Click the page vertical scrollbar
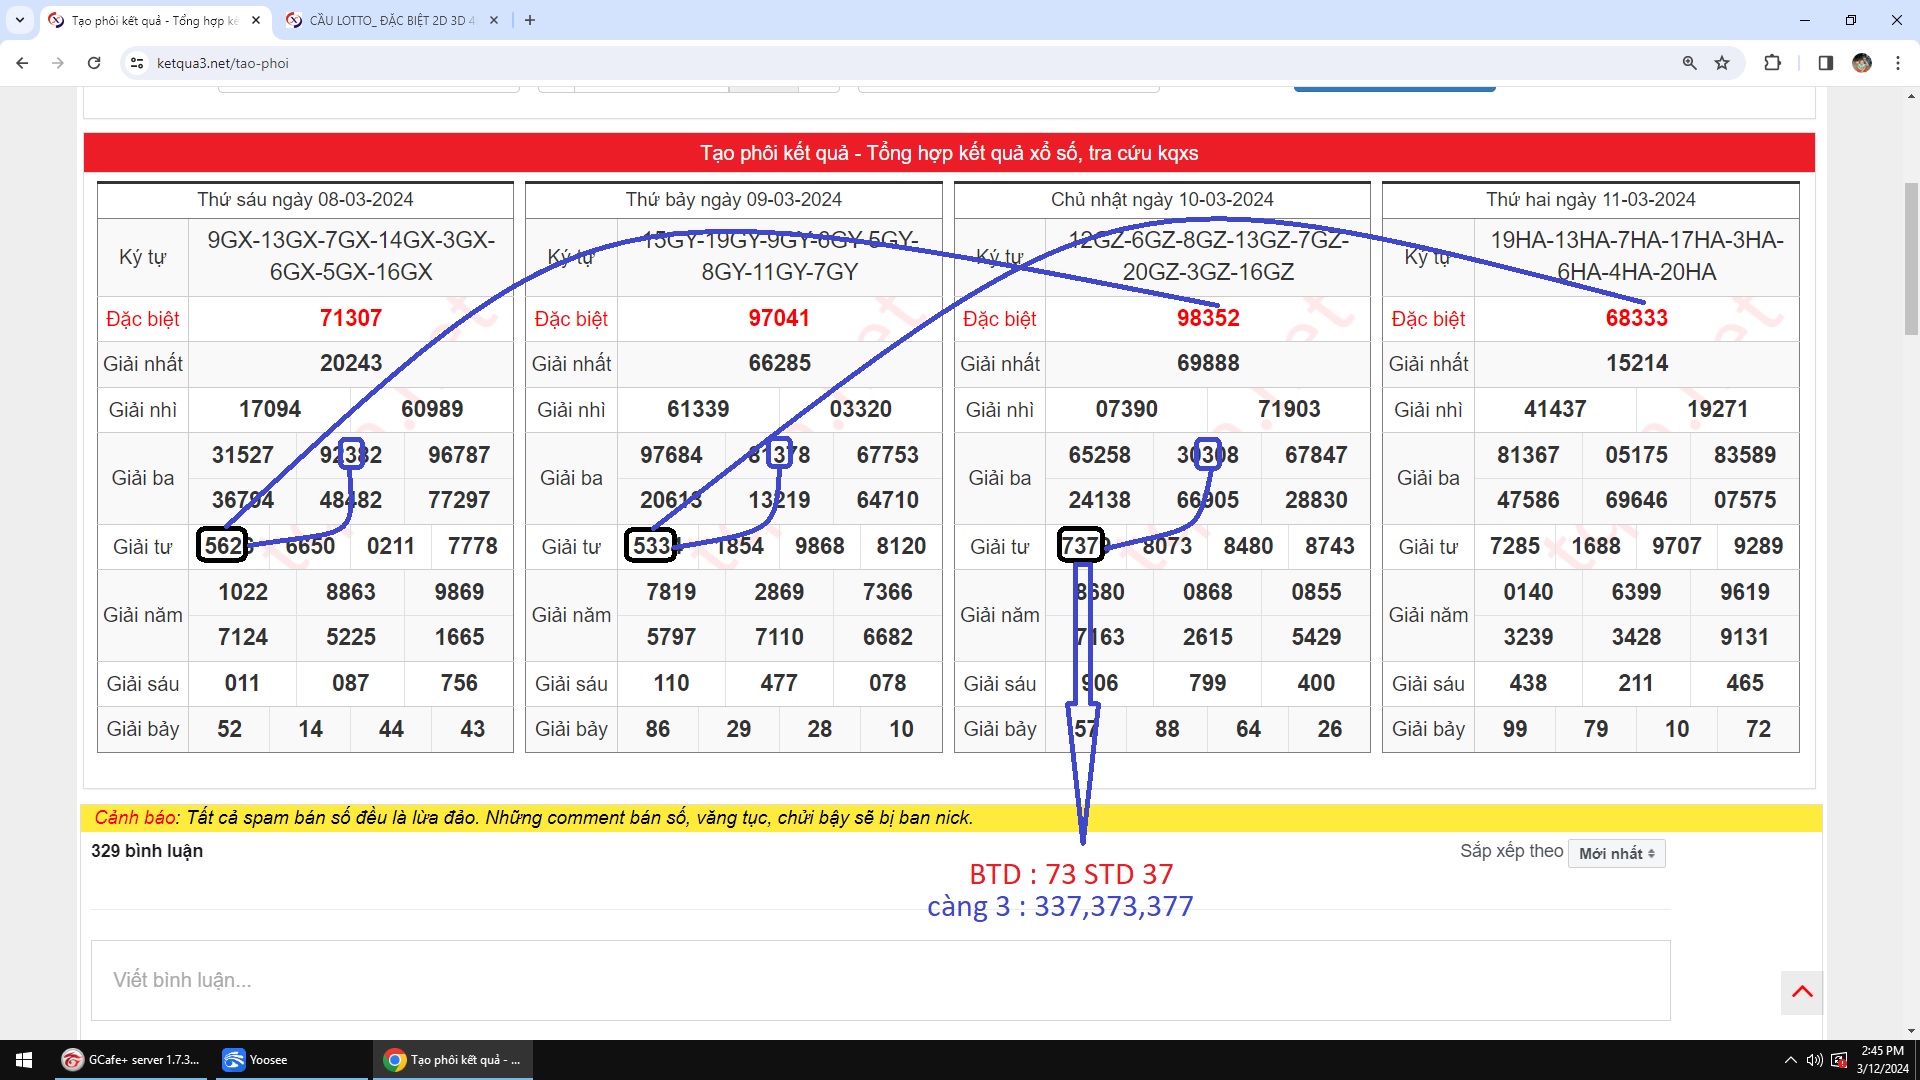Screen dimensions: 1920x1080 tap(1911, 260)
